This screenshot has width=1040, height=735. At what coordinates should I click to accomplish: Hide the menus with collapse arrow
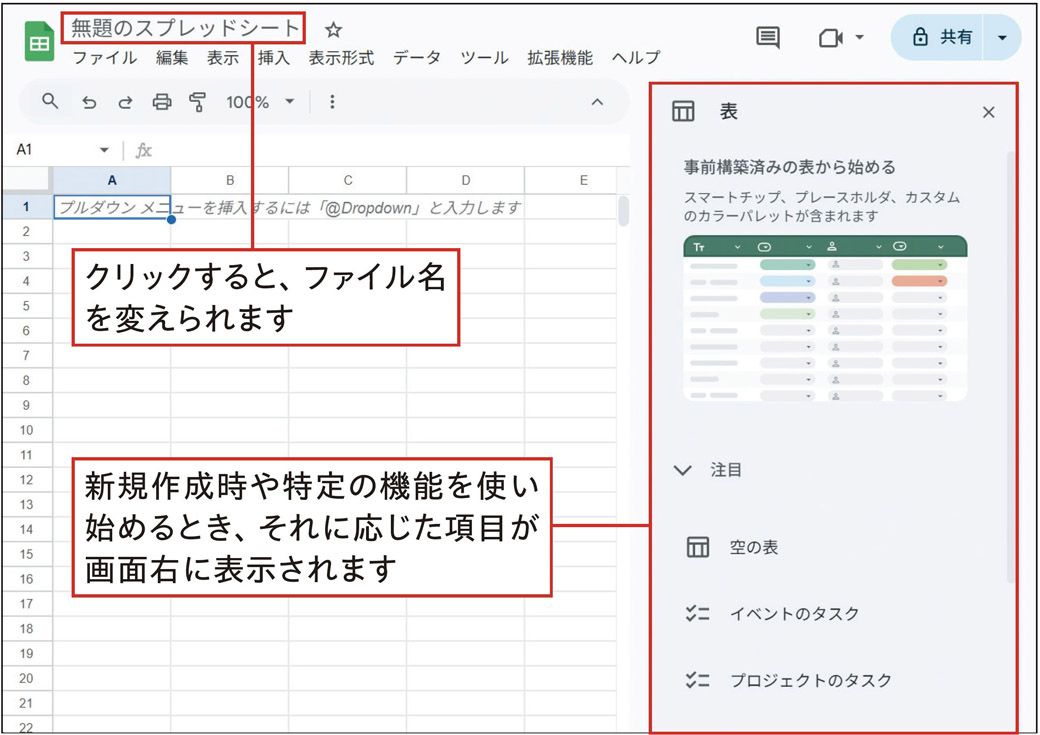[x=597, y=102]
